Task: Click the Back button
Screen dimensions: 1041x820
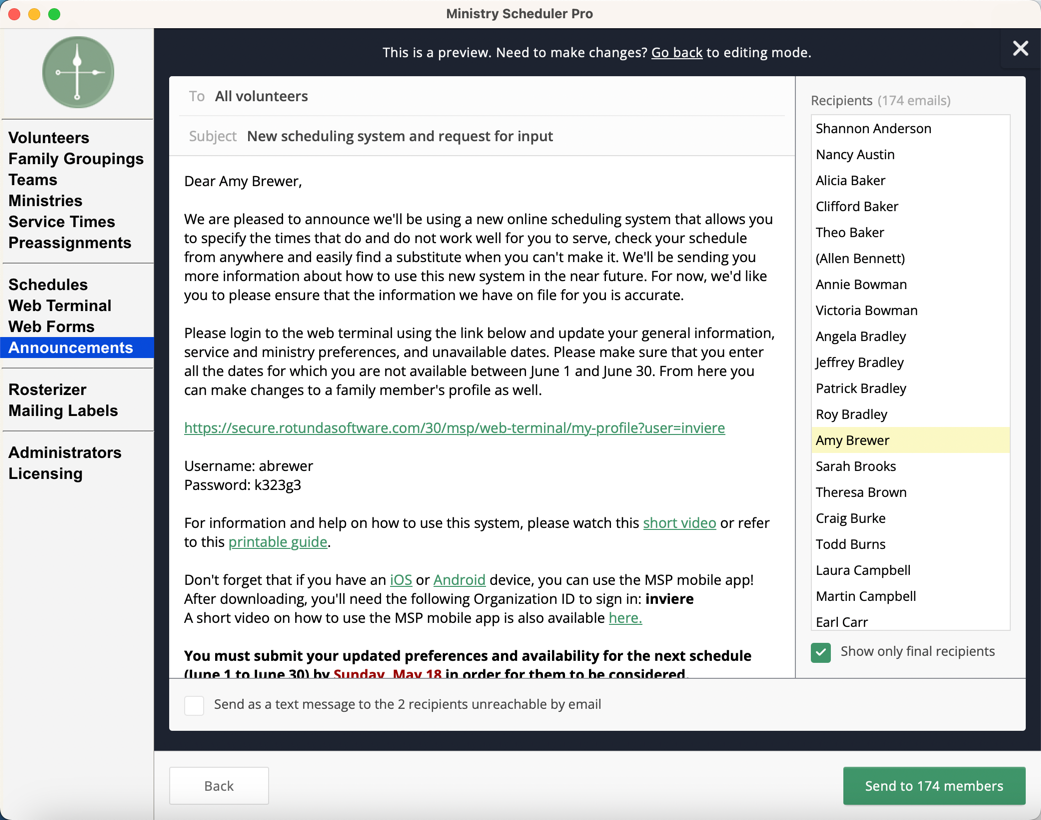Action: pos(218,786)
